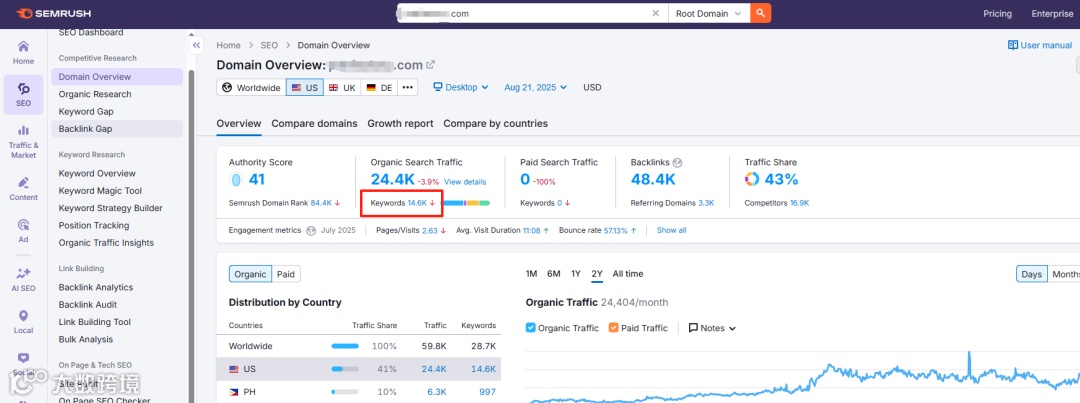Toggle the Organic Traffic checkbox
1080x403 pixels.
(x=530, y=328)
